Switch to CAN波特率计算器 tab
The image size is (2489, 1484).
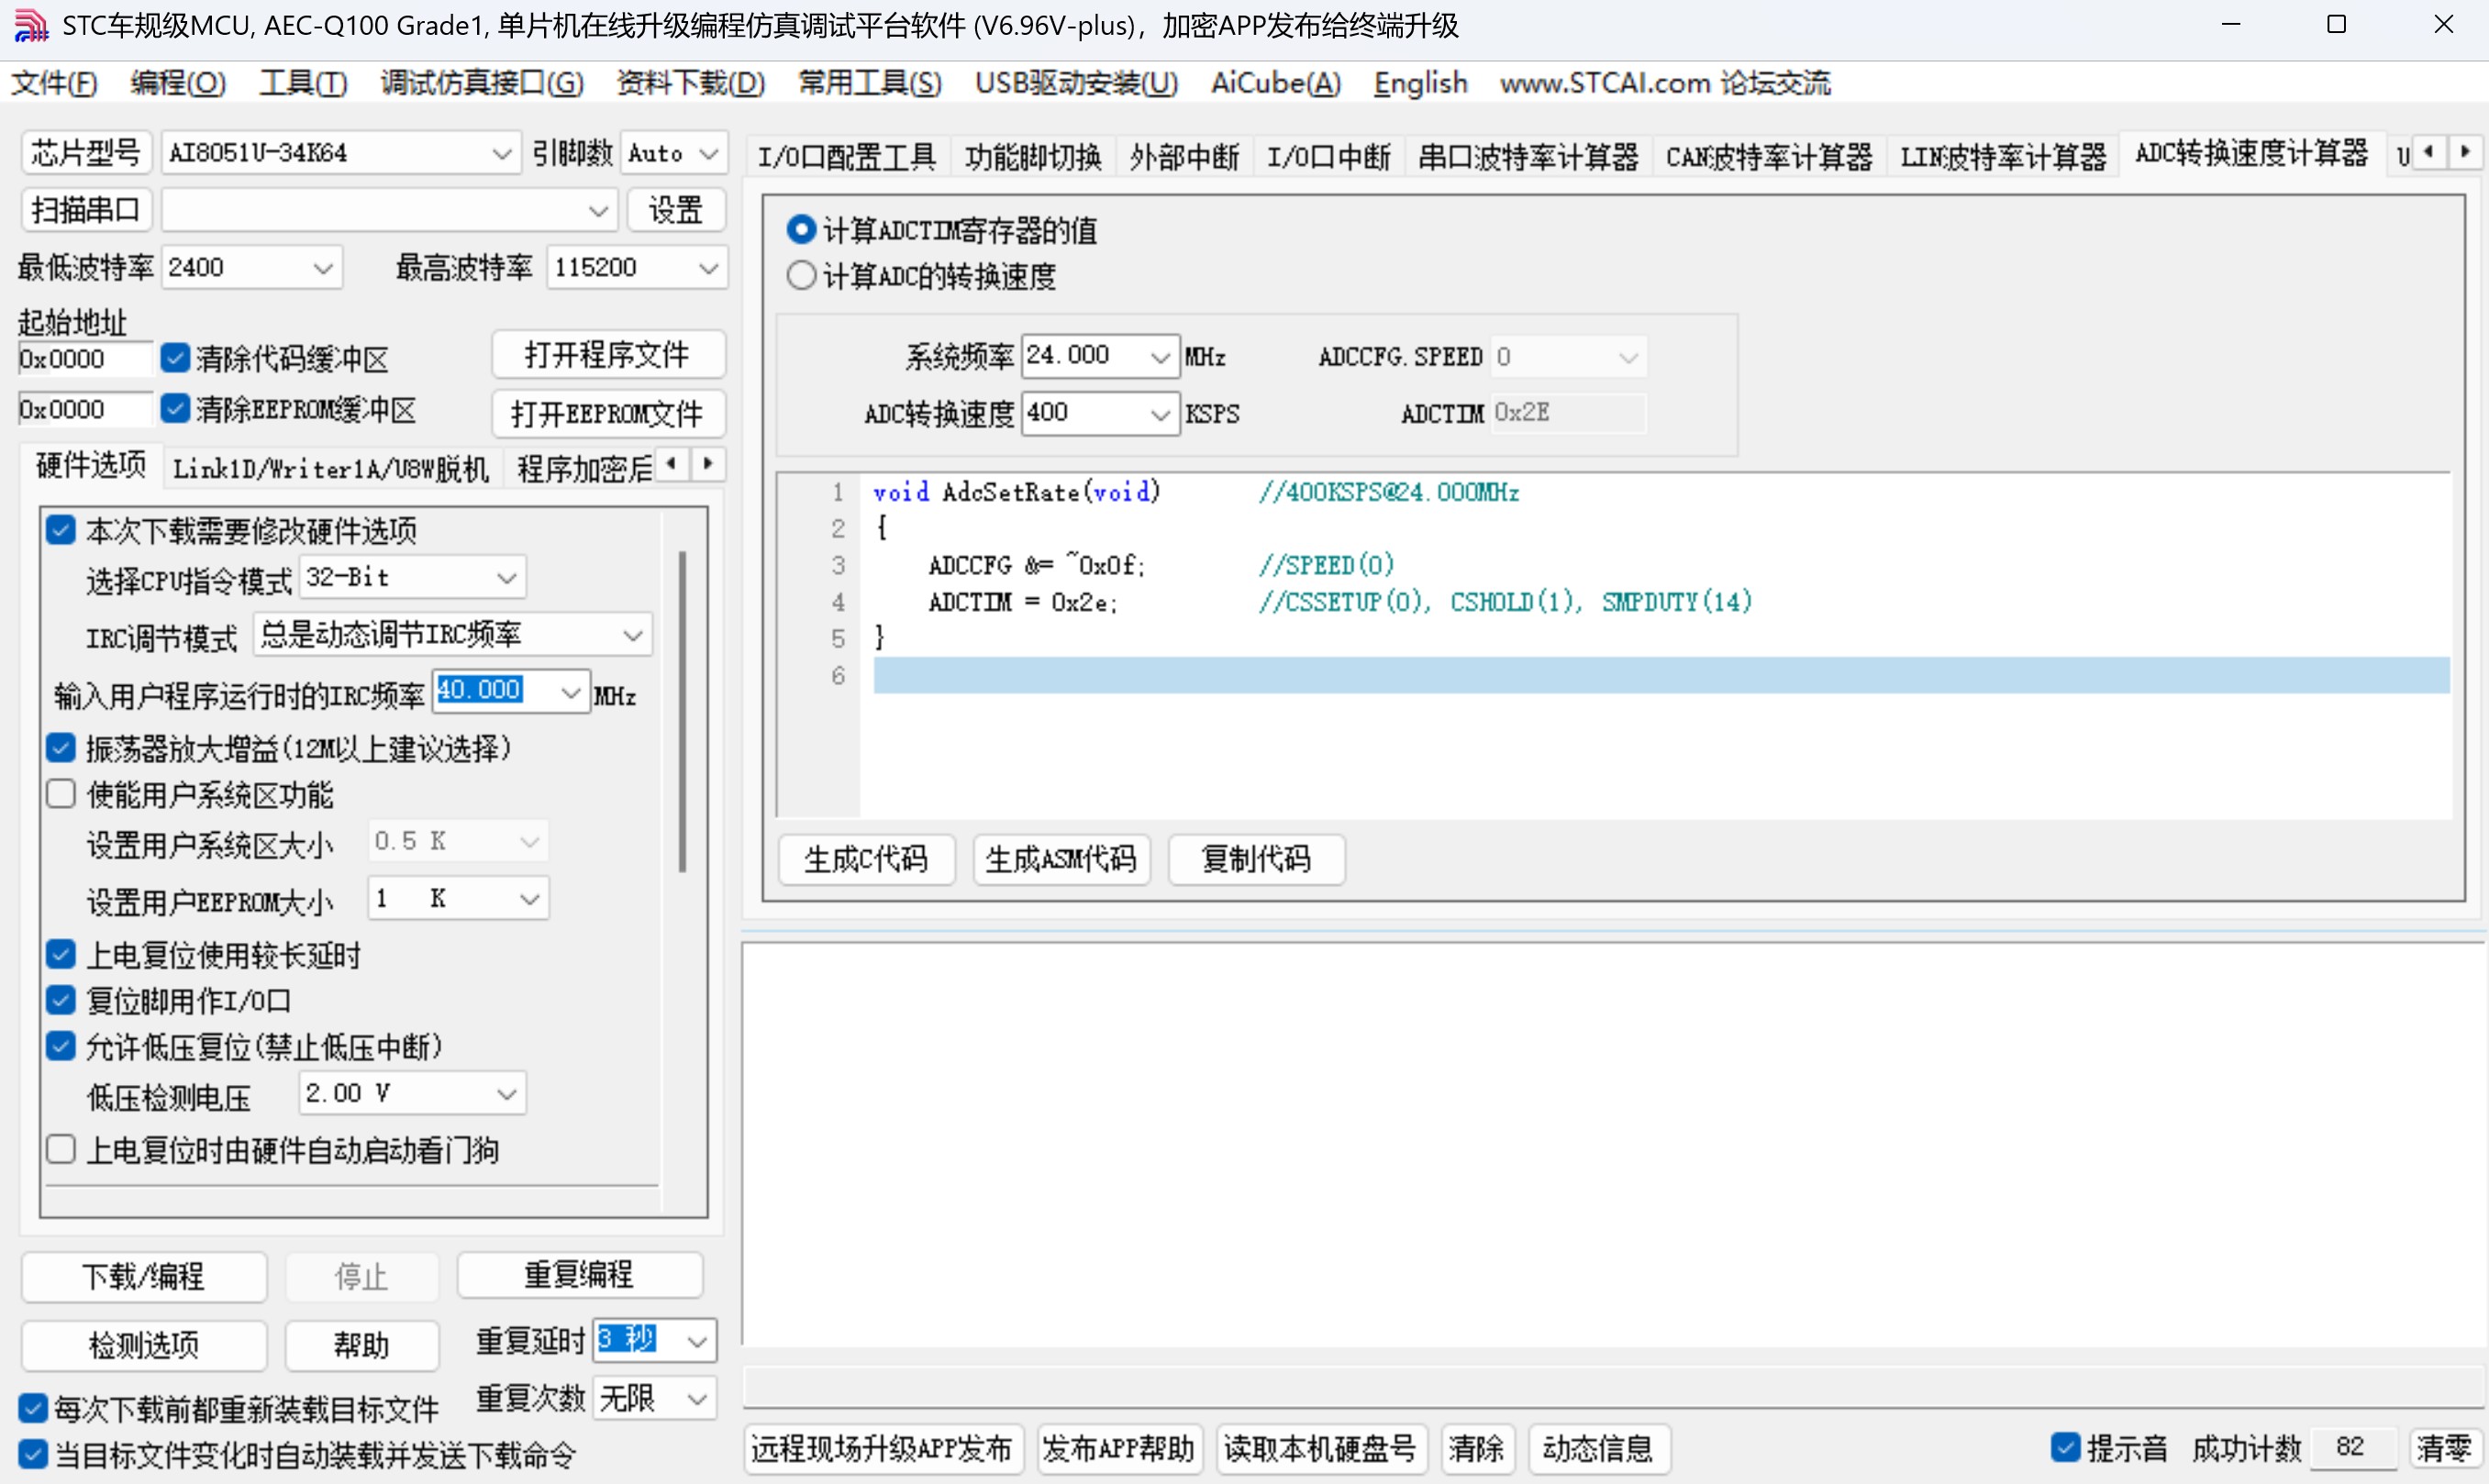coord(1769,157)
